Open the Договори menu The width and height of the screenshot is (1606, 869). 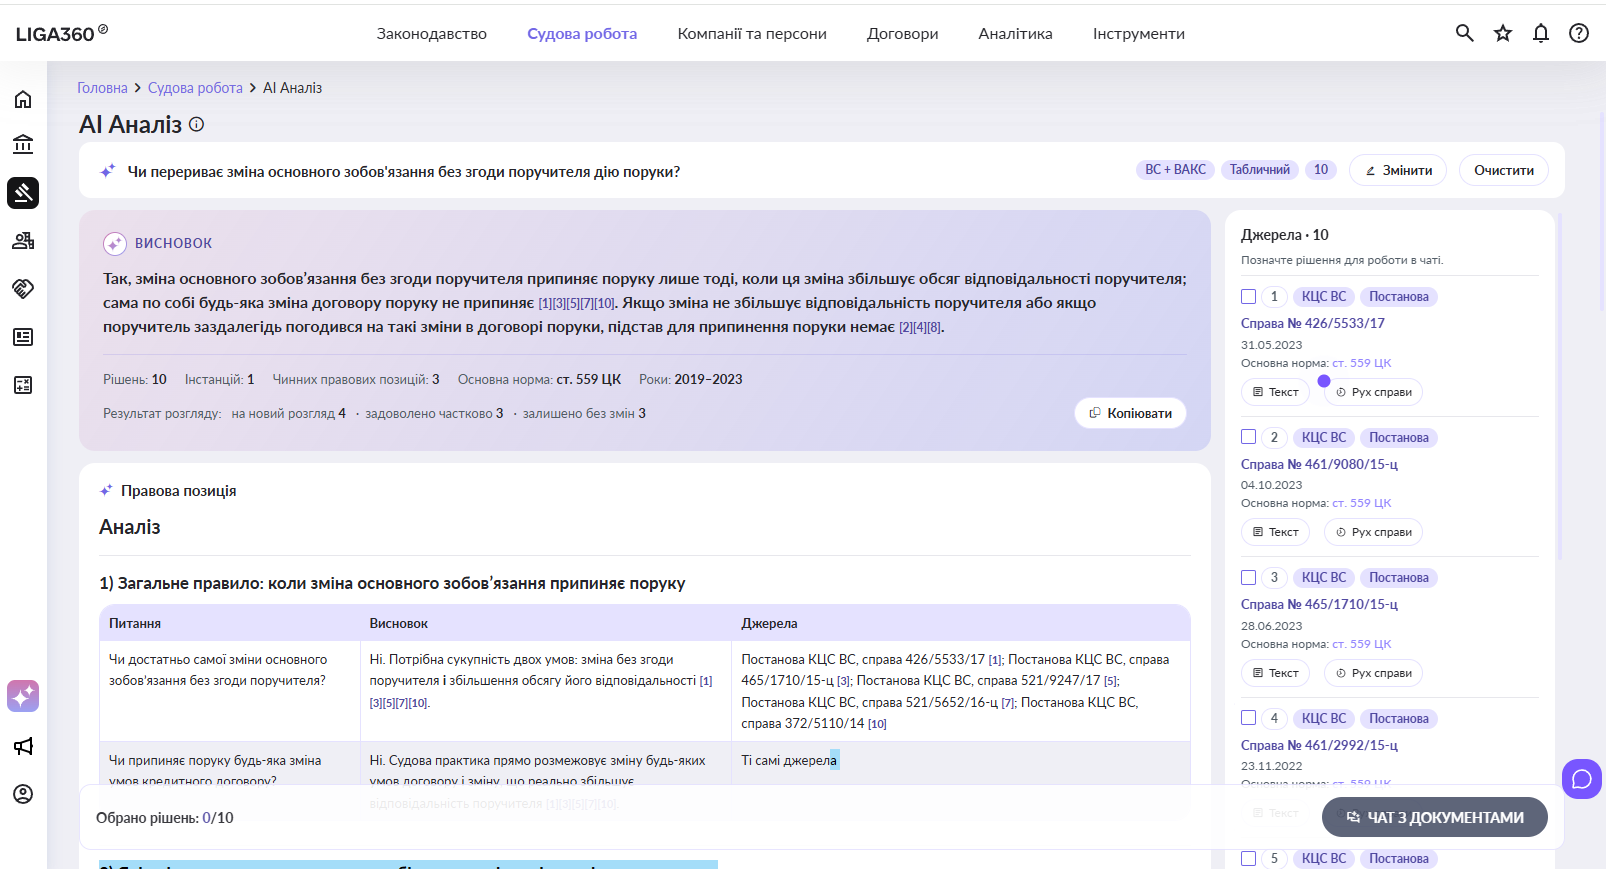pos(903,34)
